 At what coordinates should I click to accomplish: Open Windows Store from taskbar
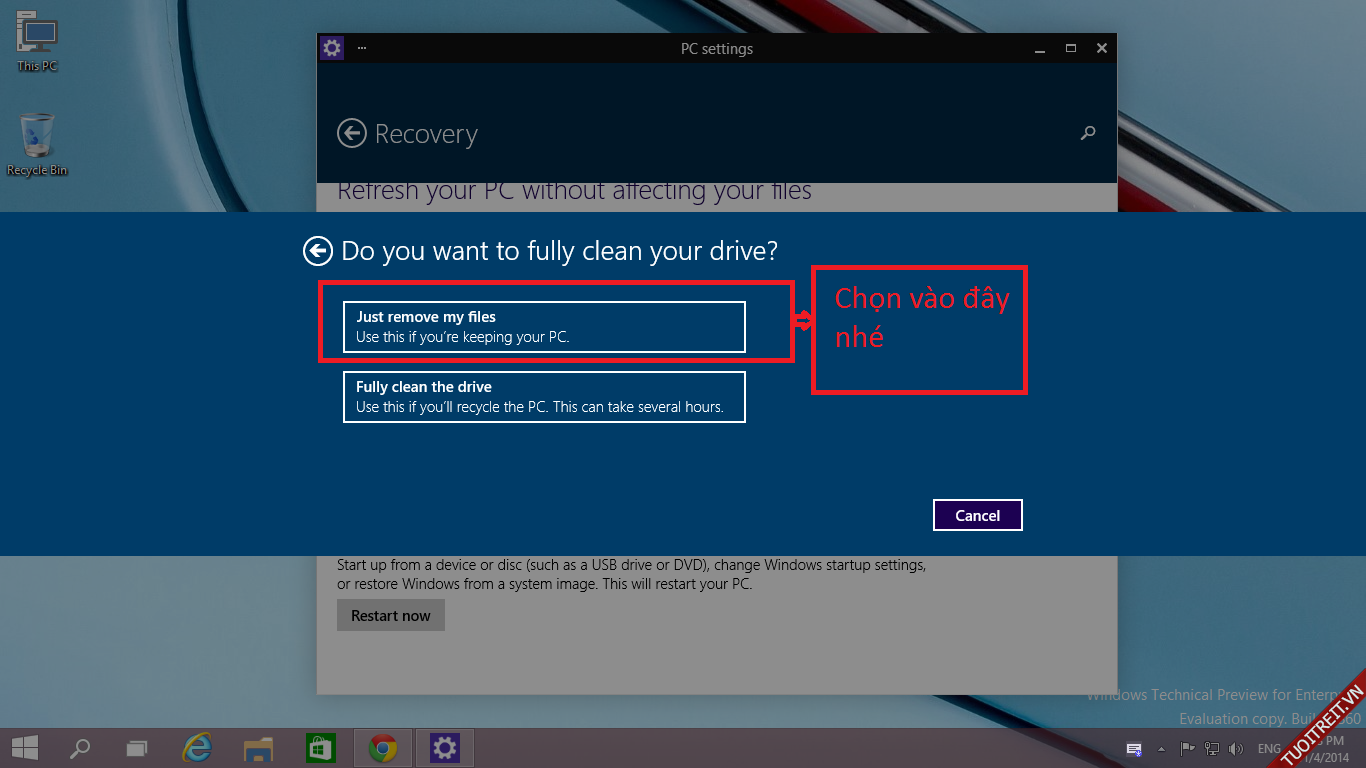(320, 748)
